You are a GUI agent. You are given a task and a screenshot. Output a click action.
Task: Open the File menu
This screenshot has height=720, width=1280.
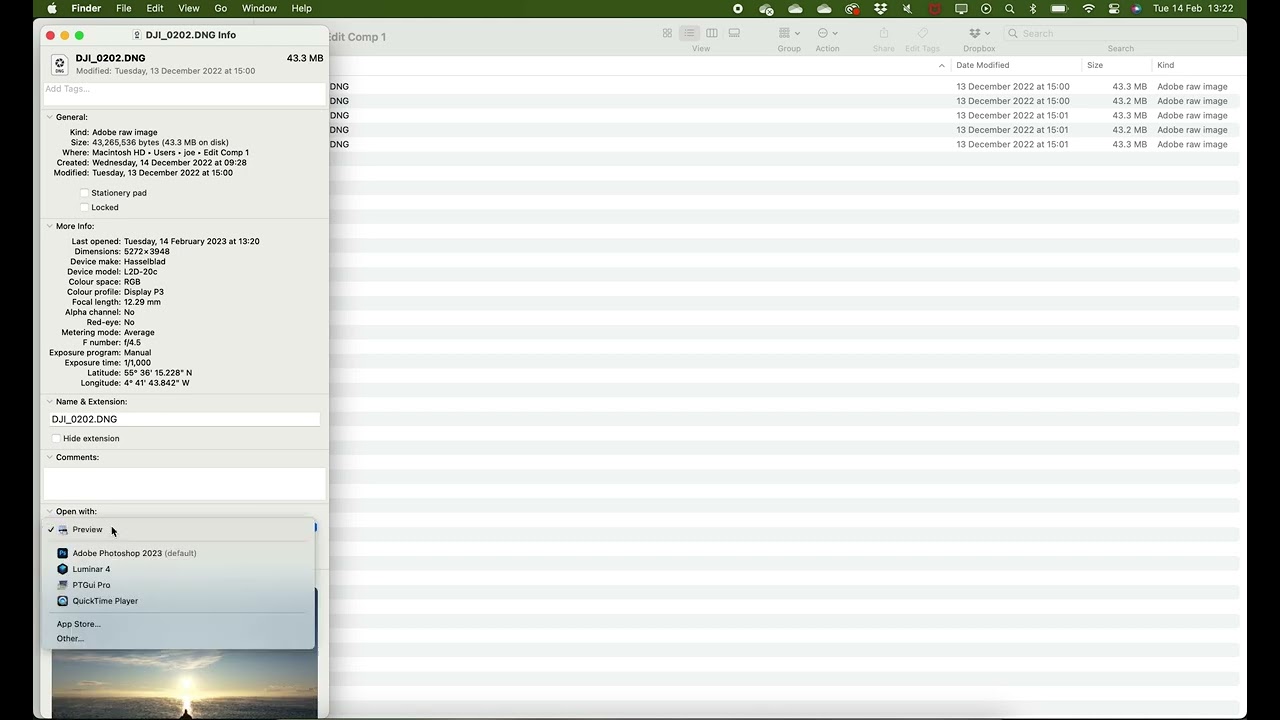(124, 8)
